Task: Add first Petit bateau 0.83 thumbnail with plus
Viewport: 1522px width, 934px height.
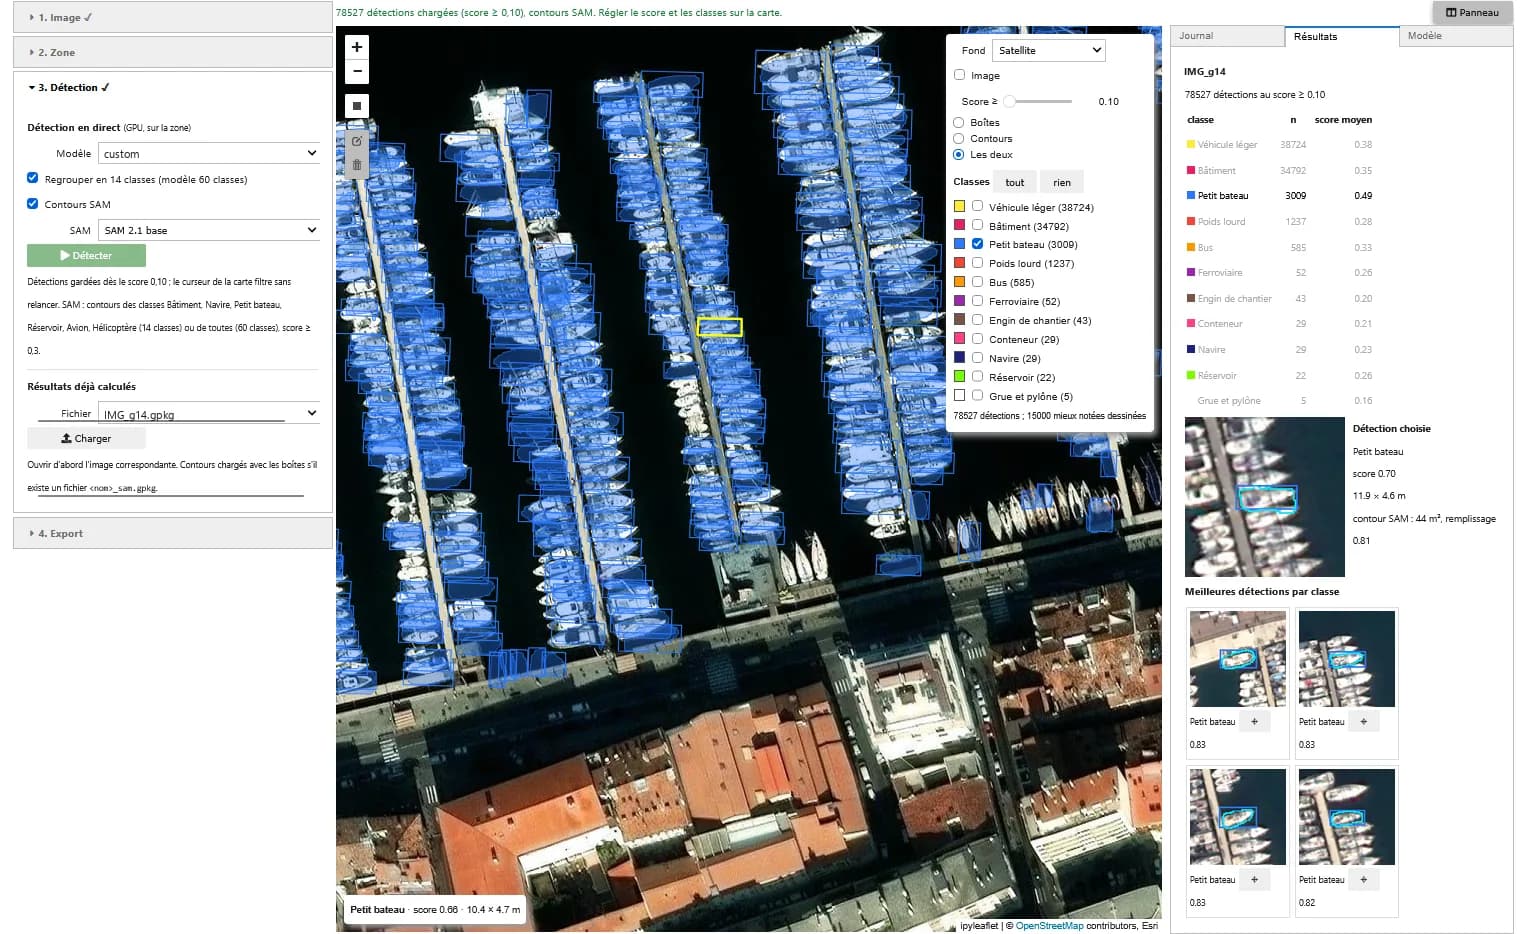Action: coord(1254,721)
